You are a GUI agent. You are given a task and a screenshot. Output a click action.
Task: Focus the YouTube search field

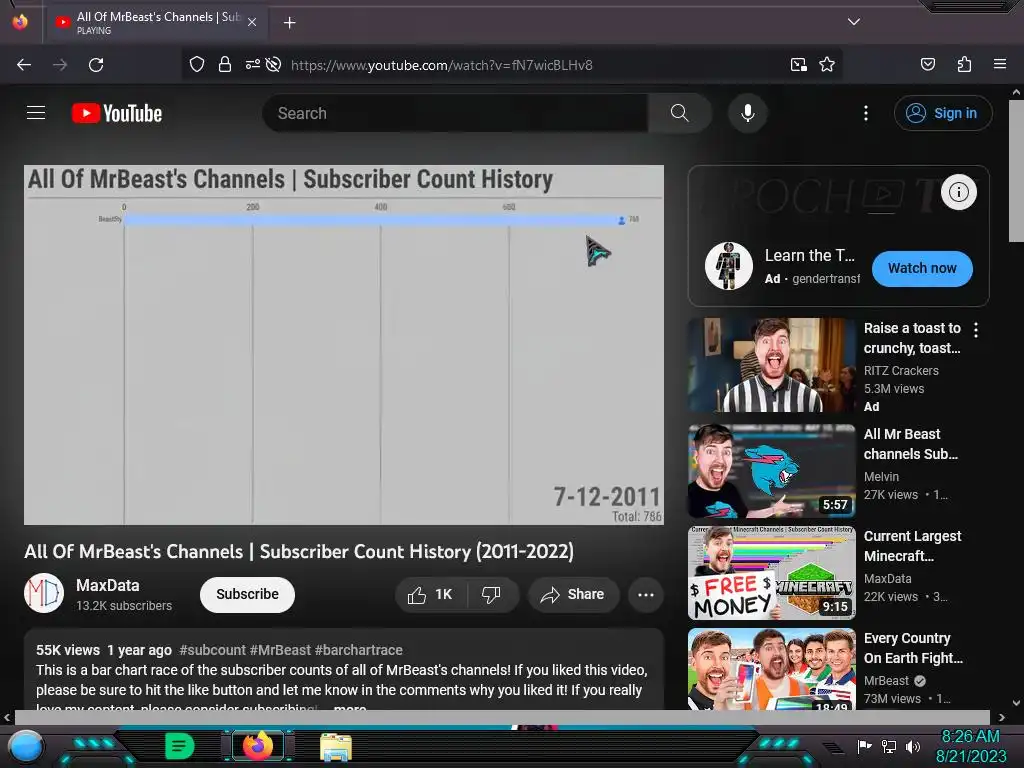[x=455, y=113]
